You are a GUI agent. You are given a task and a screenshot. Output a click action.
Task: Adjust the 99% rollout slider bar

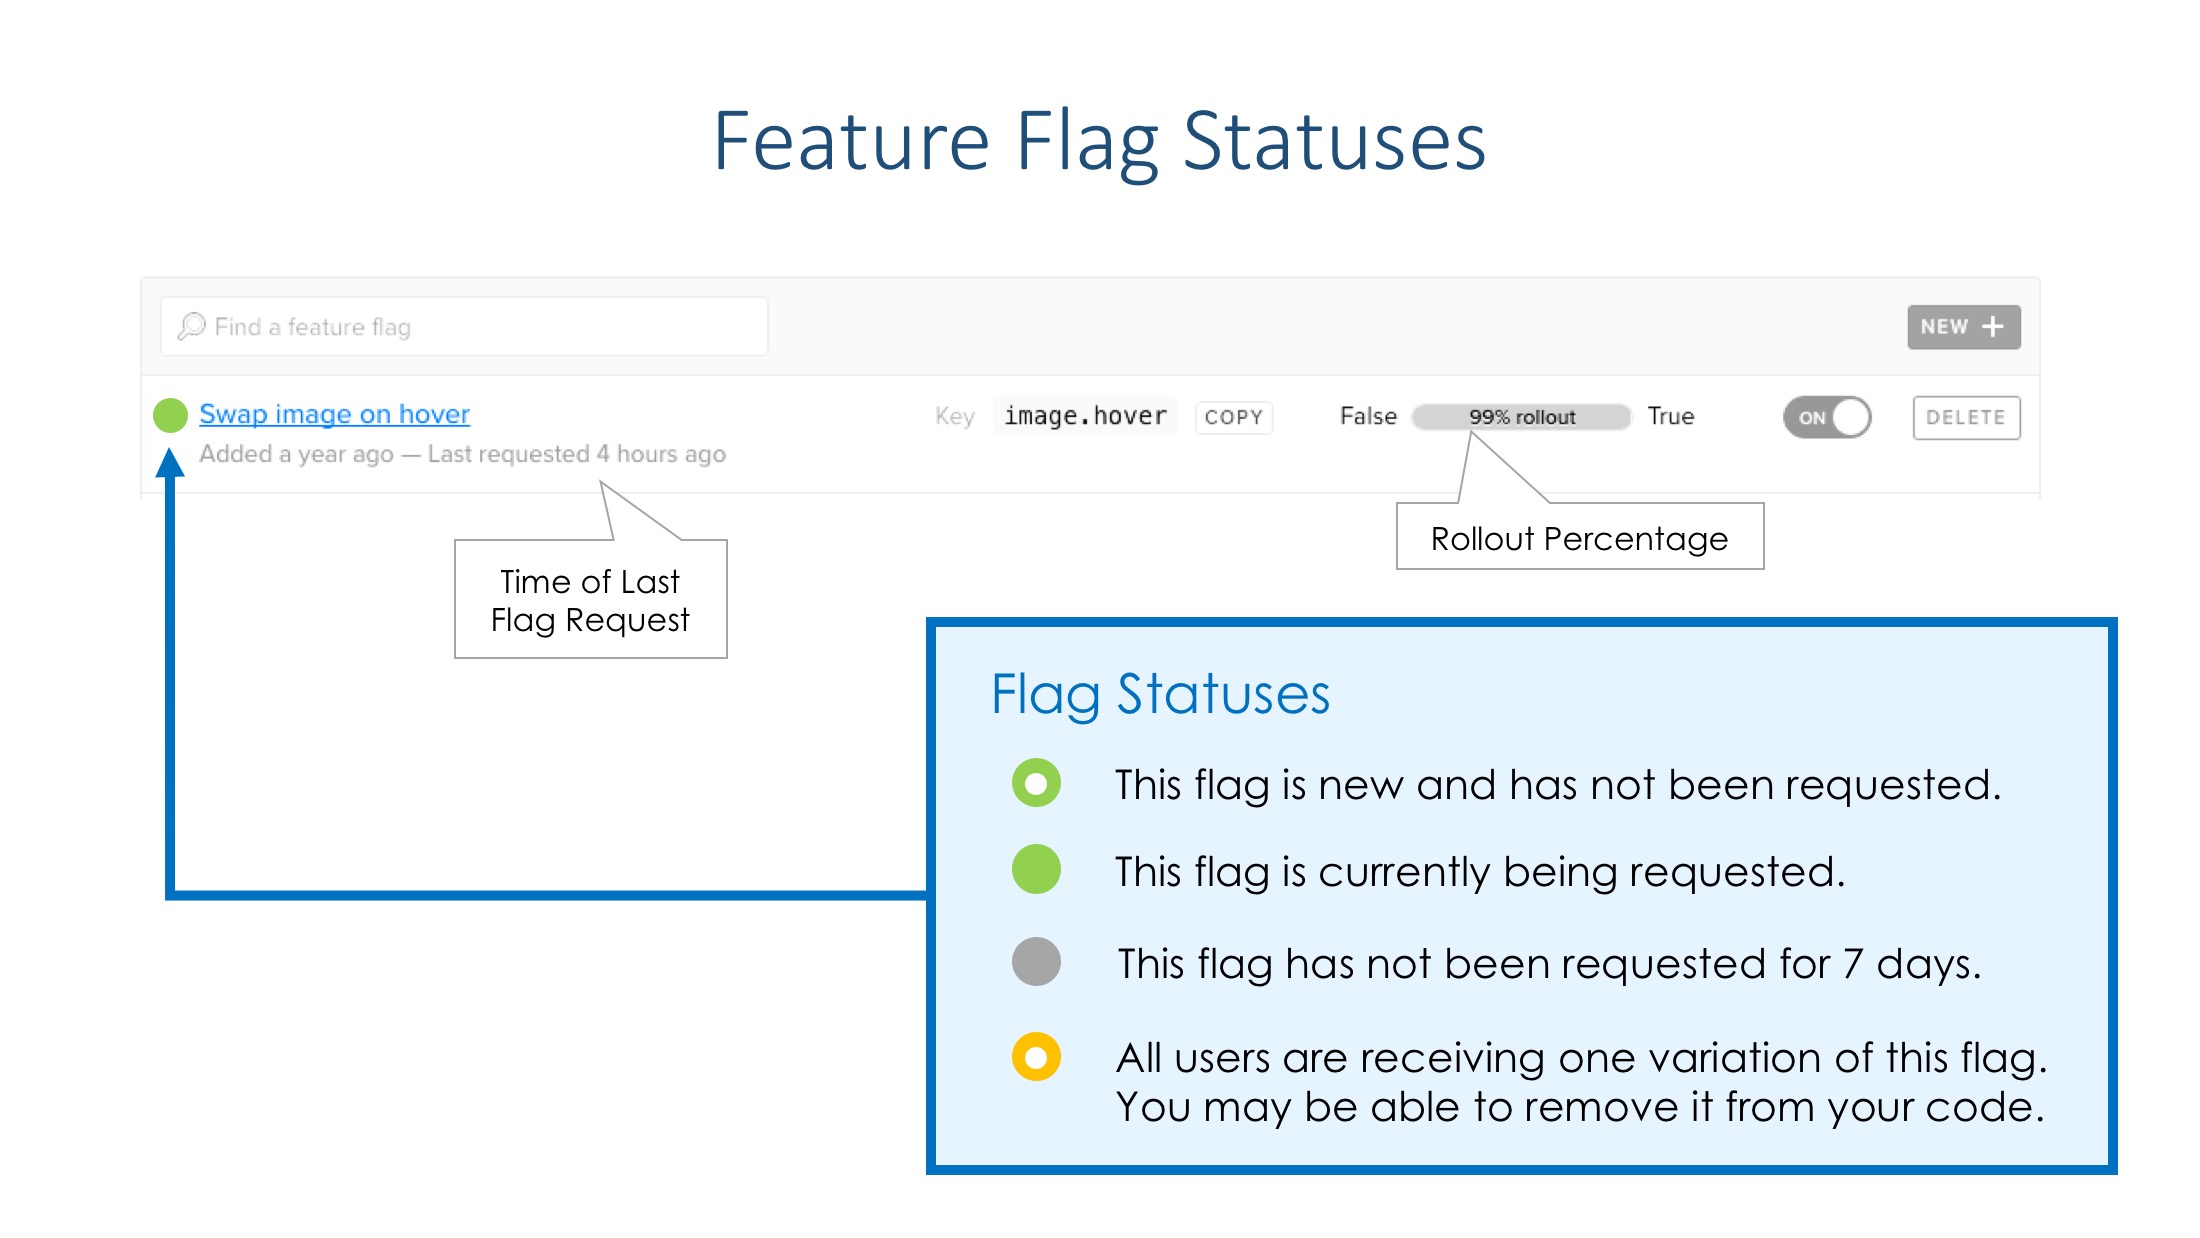pyautogui.click(x=1521, y=417)
